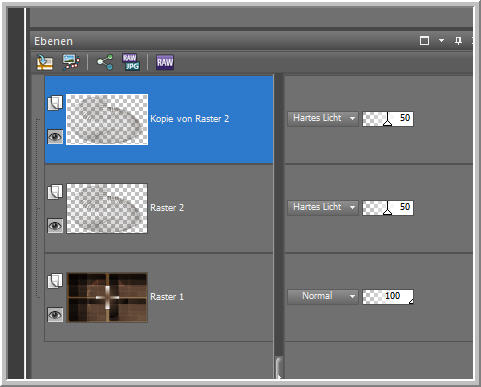This screenshot has height=387, width=481.
Task: Select the Raster 2 layer name
Action: tap(167, 208)
